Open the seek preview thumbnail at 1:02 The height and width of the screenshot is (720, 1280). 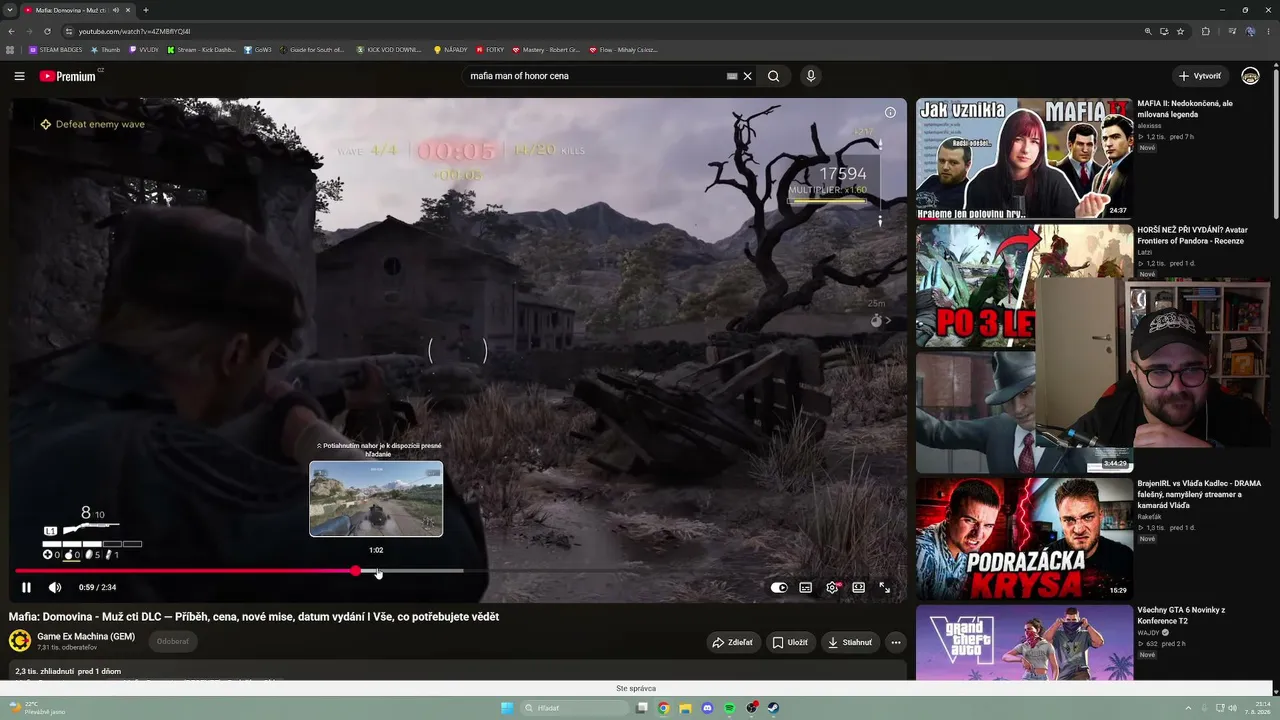coord(376,499)
